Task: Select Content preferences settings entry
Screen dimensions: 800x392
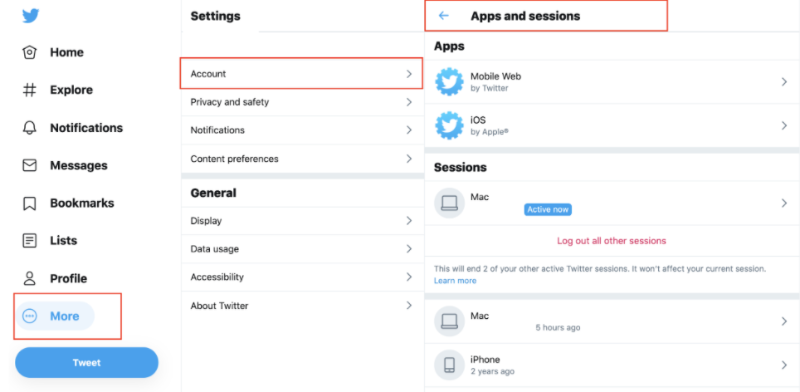Action: tap(303, 159)
